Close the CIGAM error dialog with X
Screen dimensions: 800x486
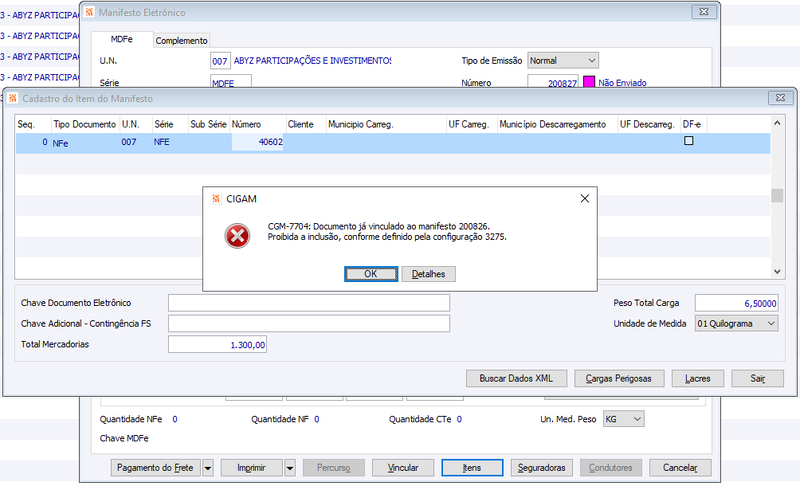[x=585, y=198]
